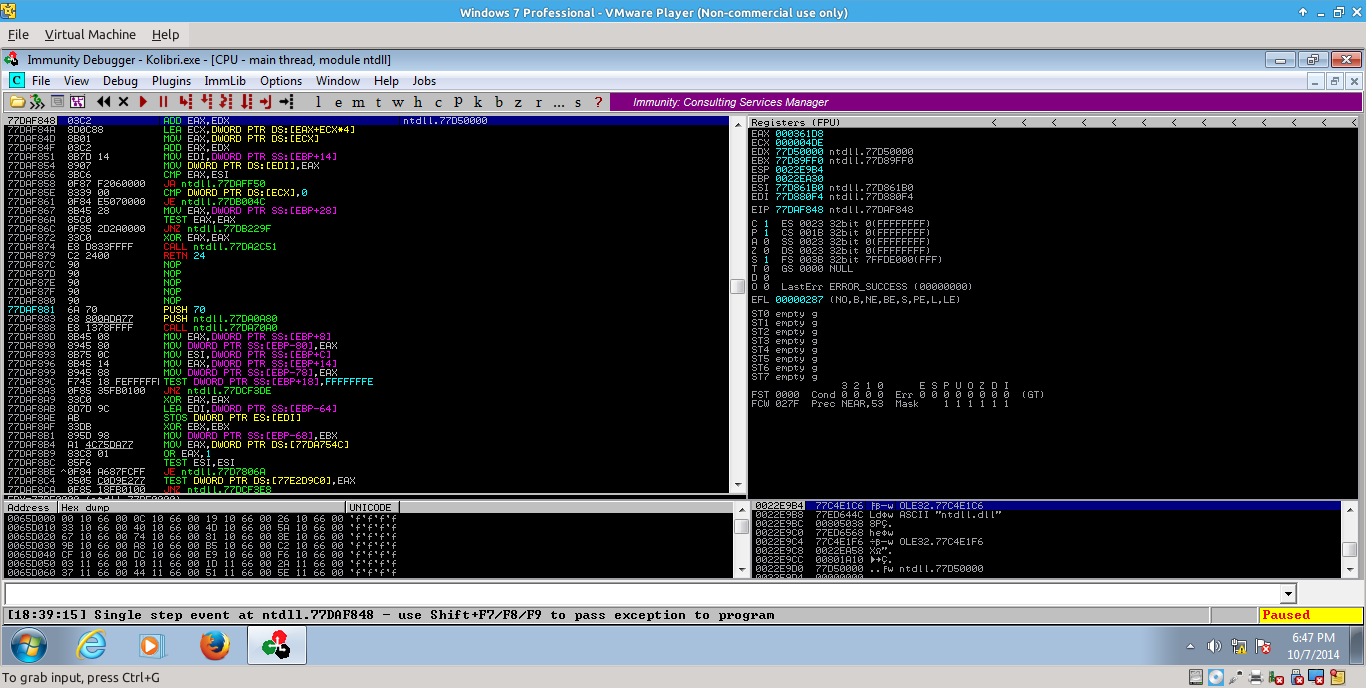Open Windows list with 'w' button
Screen dimensions: 1366x688
[x=398, y=102]
